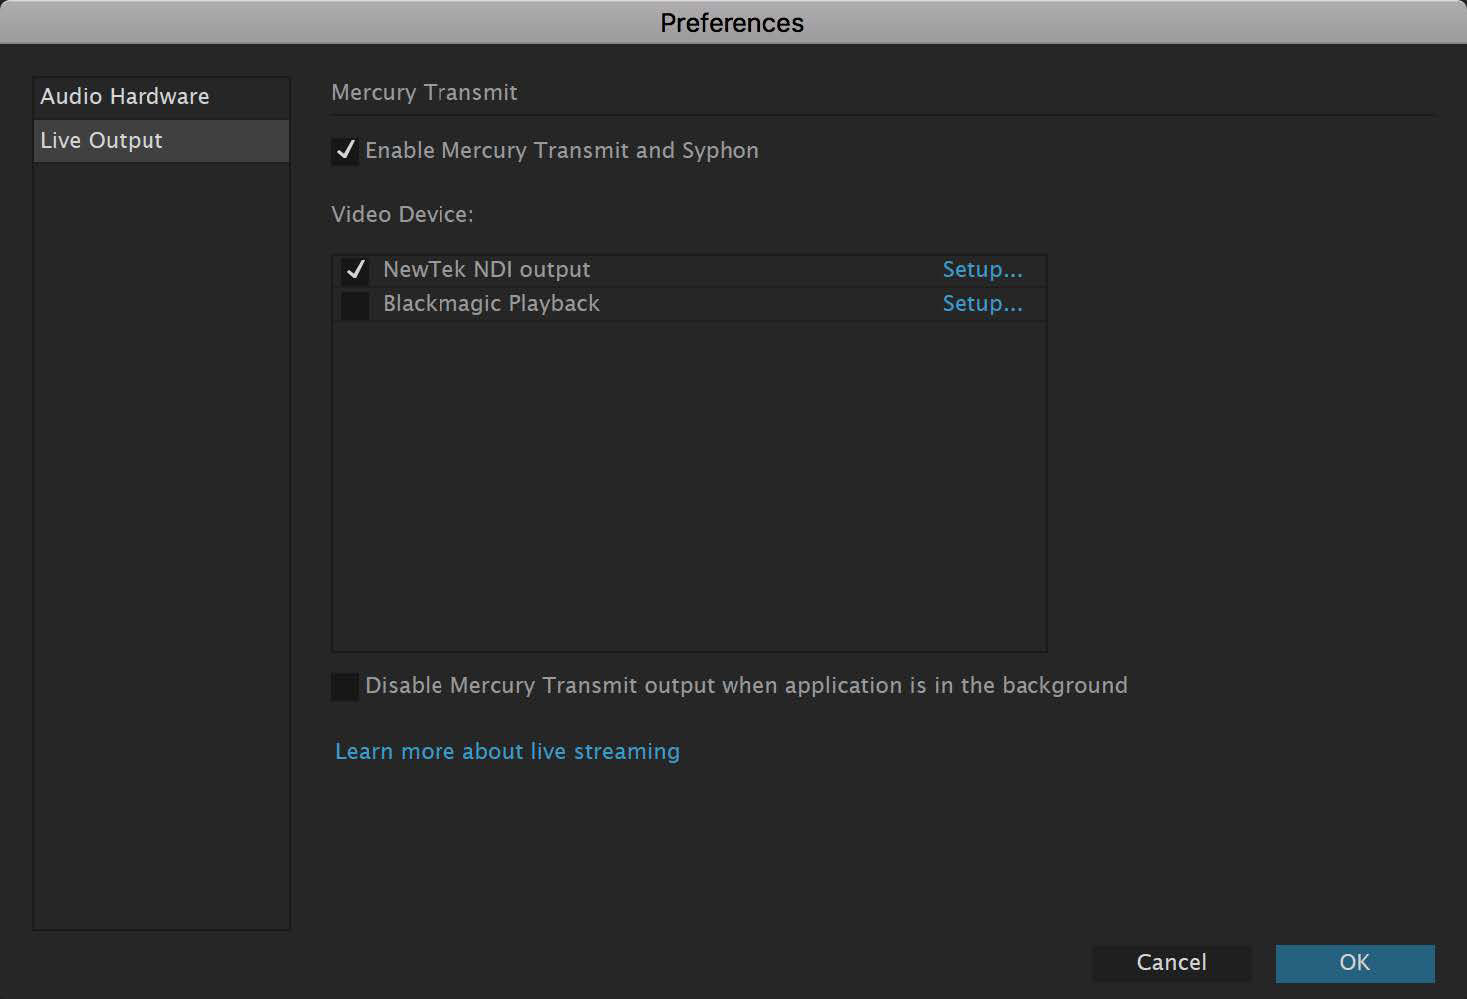
Task: Open Setup for NewTek NDI output
Action: (x=982, y=270)
